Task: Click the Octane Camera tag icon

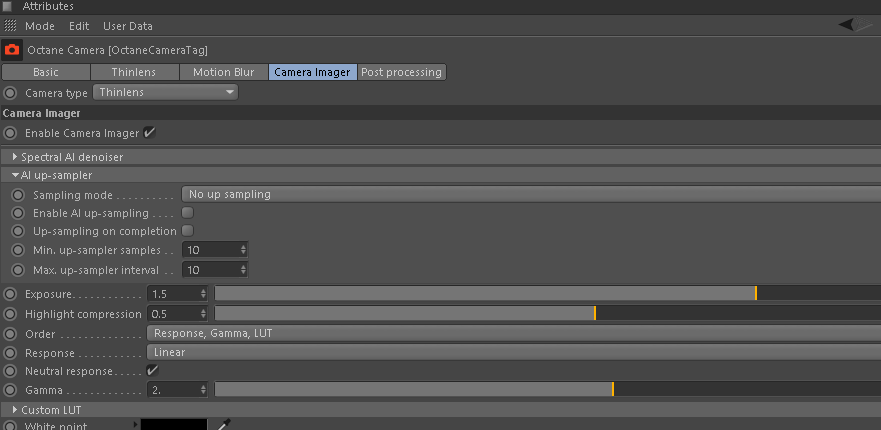Action: click(12, 49)
